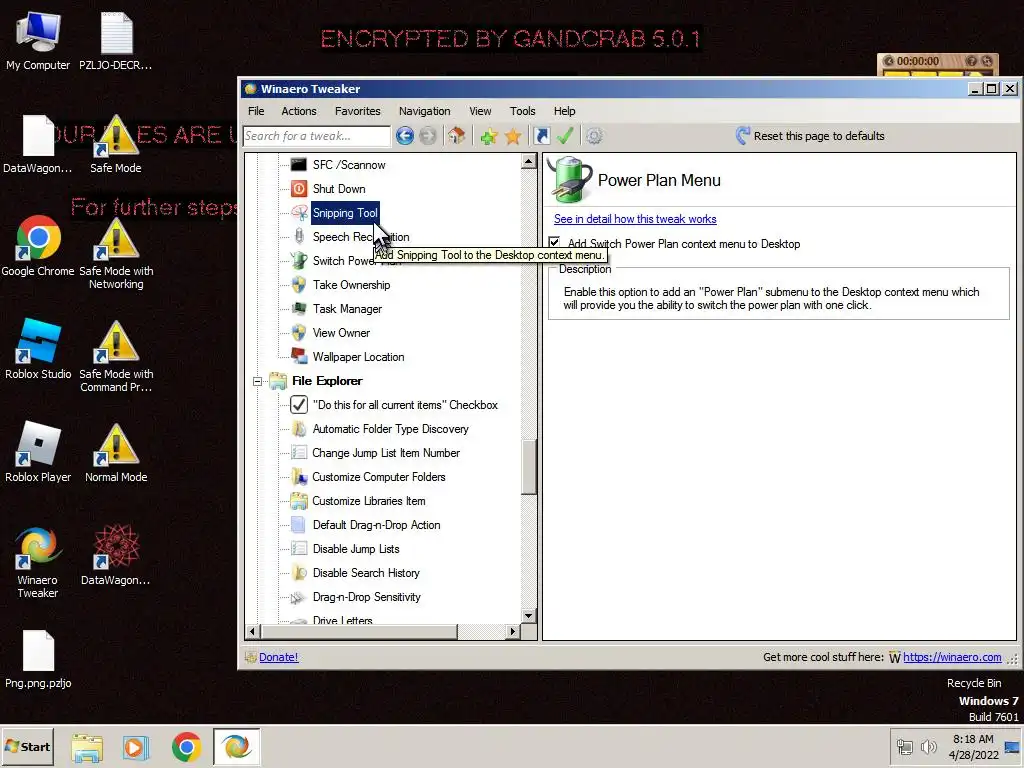The width and height of the screenshot is (1024, 768).
Task: Open Windows Media Player from taskbar
Action: (136, 746)
